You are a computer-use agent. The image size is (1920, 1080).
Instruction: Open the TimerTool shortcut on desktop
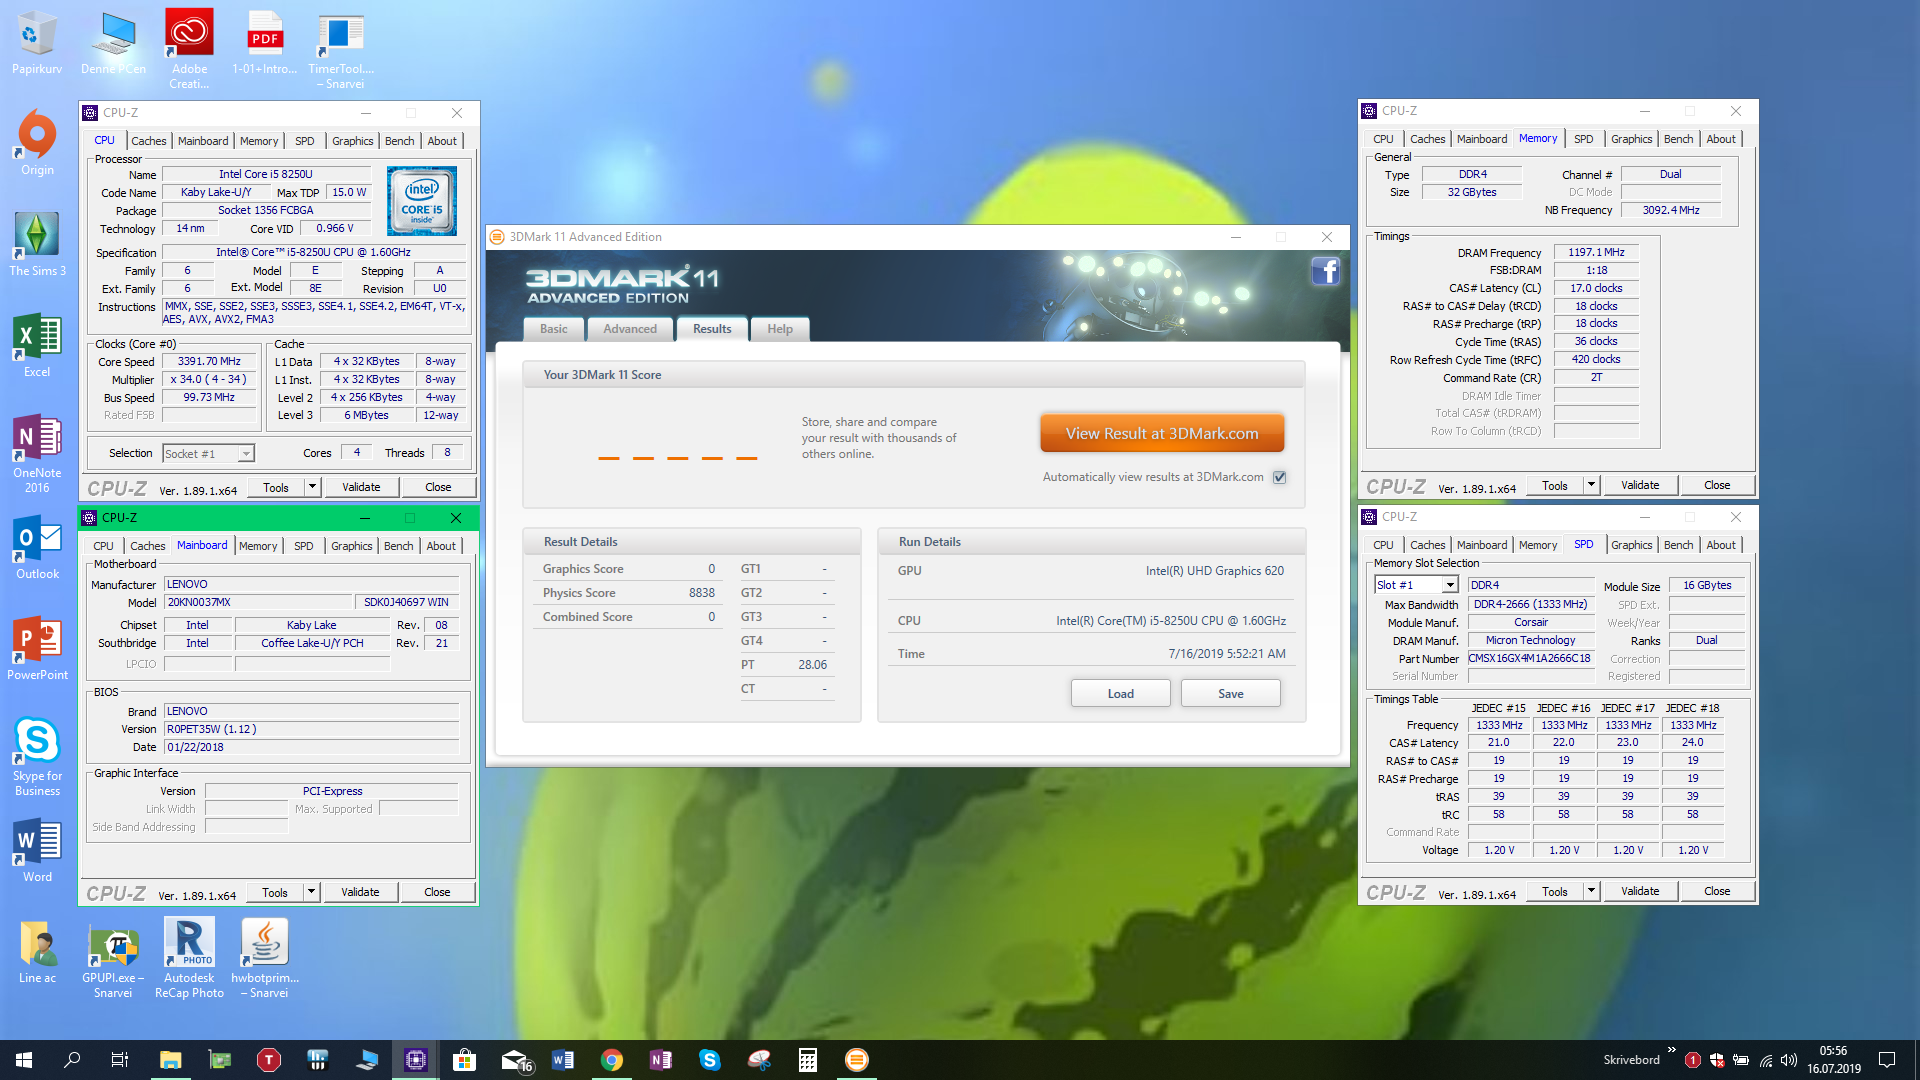(x=341, y=49)
